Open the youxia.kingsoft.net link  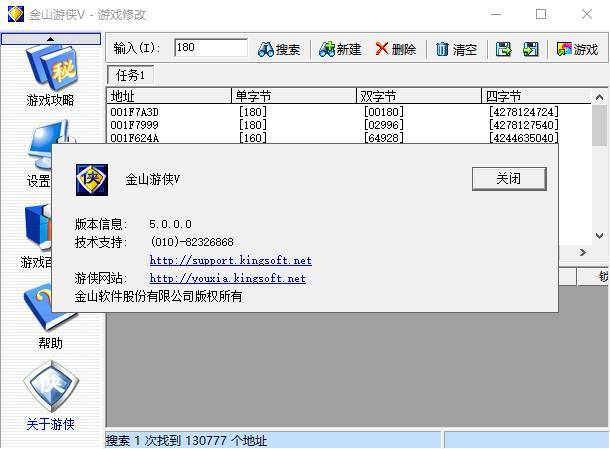[x=228, y=278]
